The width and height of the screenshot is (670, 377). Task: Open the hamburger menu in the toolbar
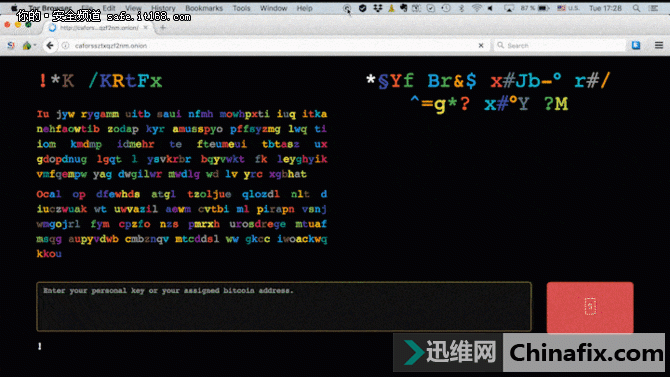tap(658, 45)
